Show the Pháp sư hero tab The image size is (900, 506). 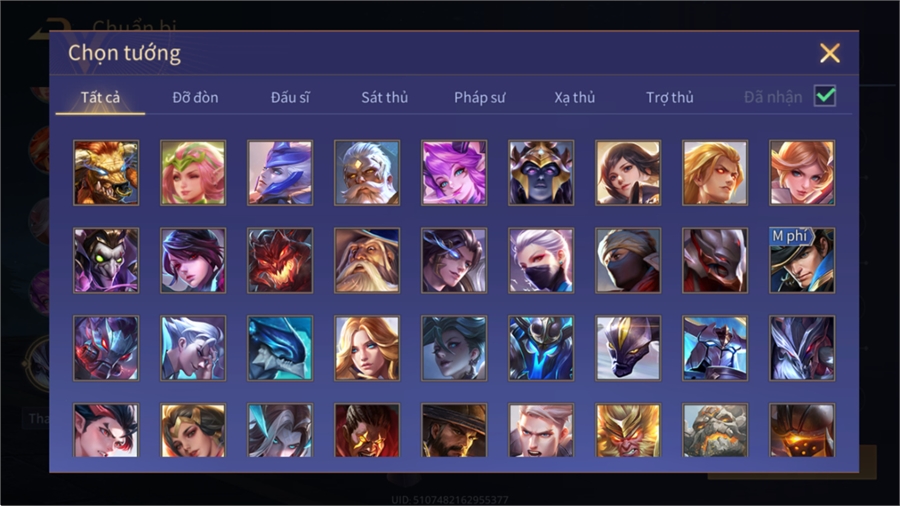pyautogui.click(x=480, y=98)
